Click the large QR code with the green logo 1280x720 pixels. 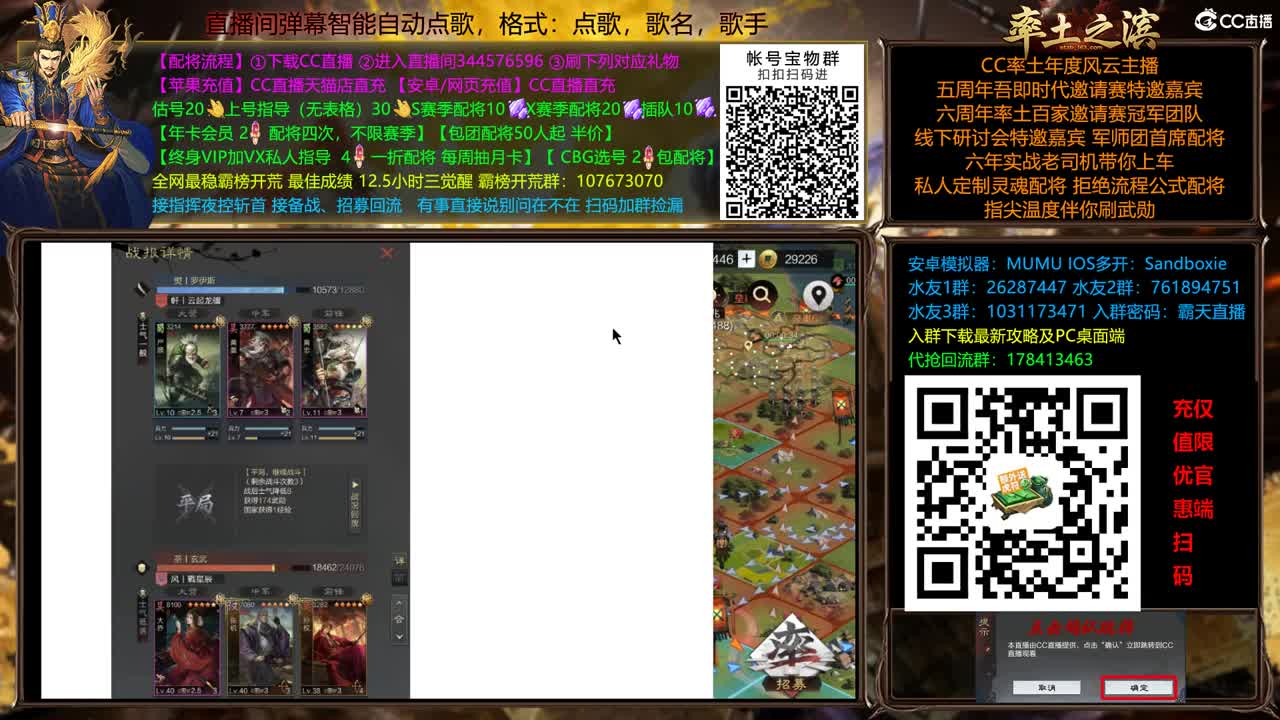(x=1022, y=493)
